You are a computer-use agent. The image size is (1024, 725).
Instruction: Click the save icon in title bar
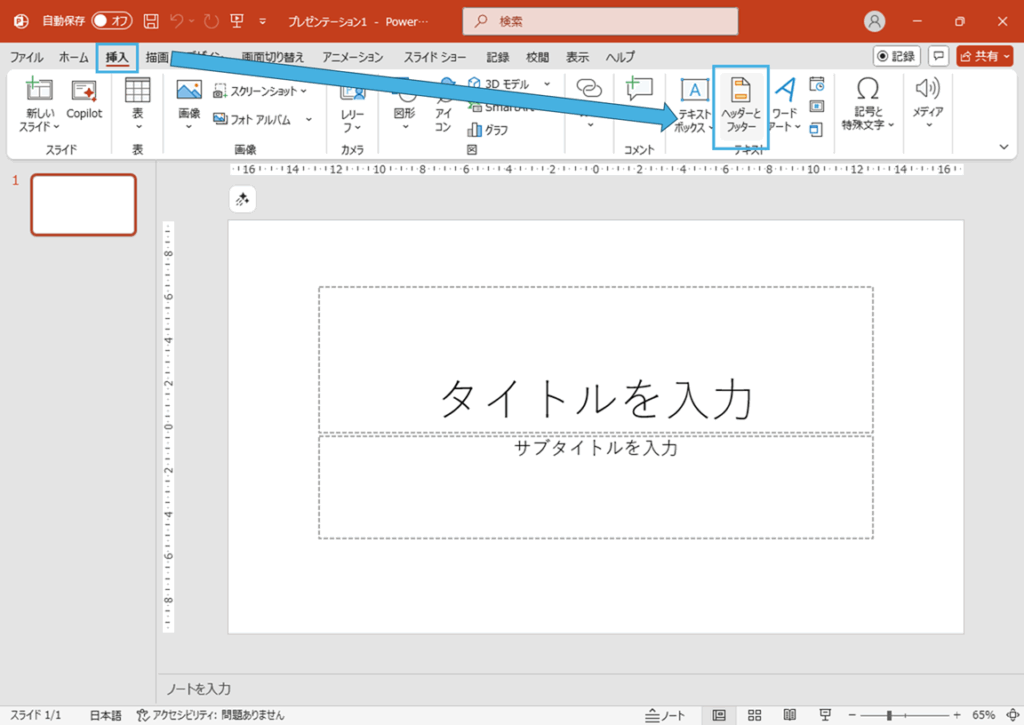pyautogui.click(x=151, y=21)
